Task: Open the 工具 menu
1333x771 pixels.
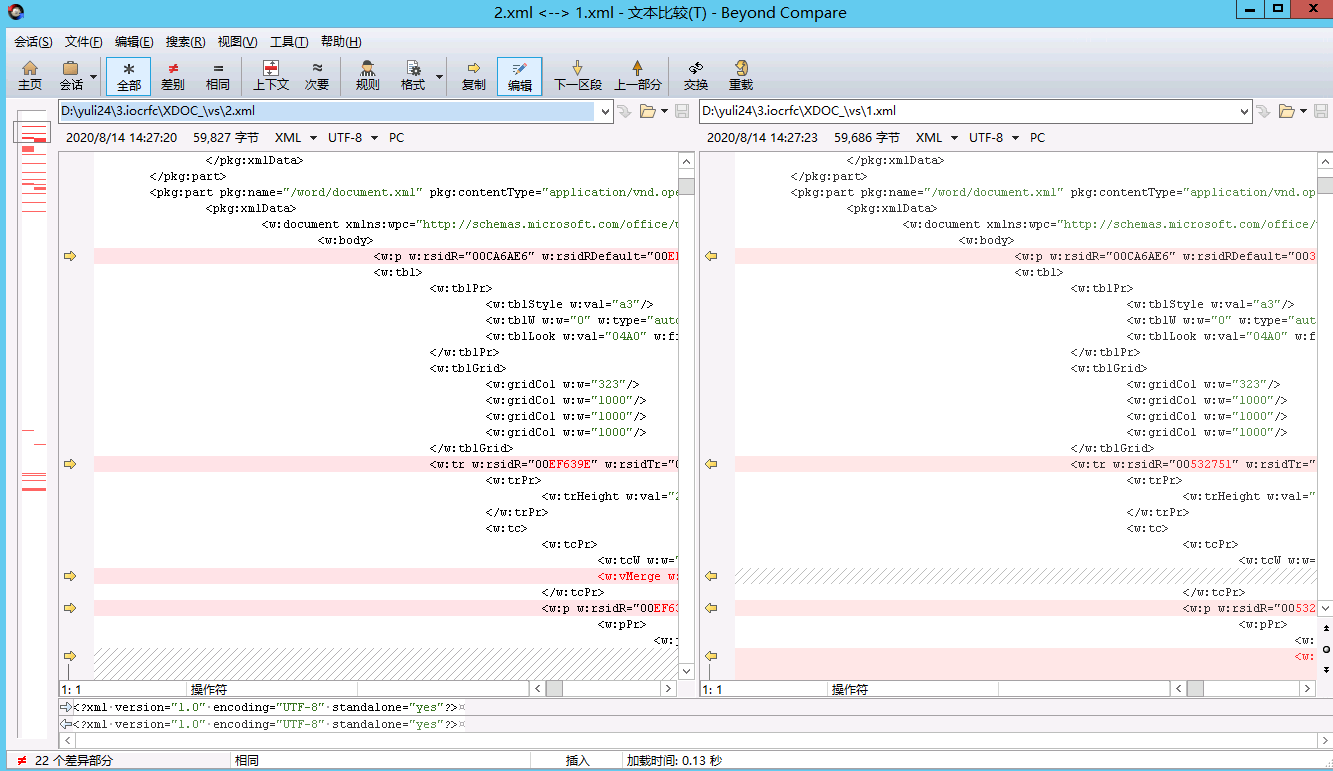Action: click(290, 41)
